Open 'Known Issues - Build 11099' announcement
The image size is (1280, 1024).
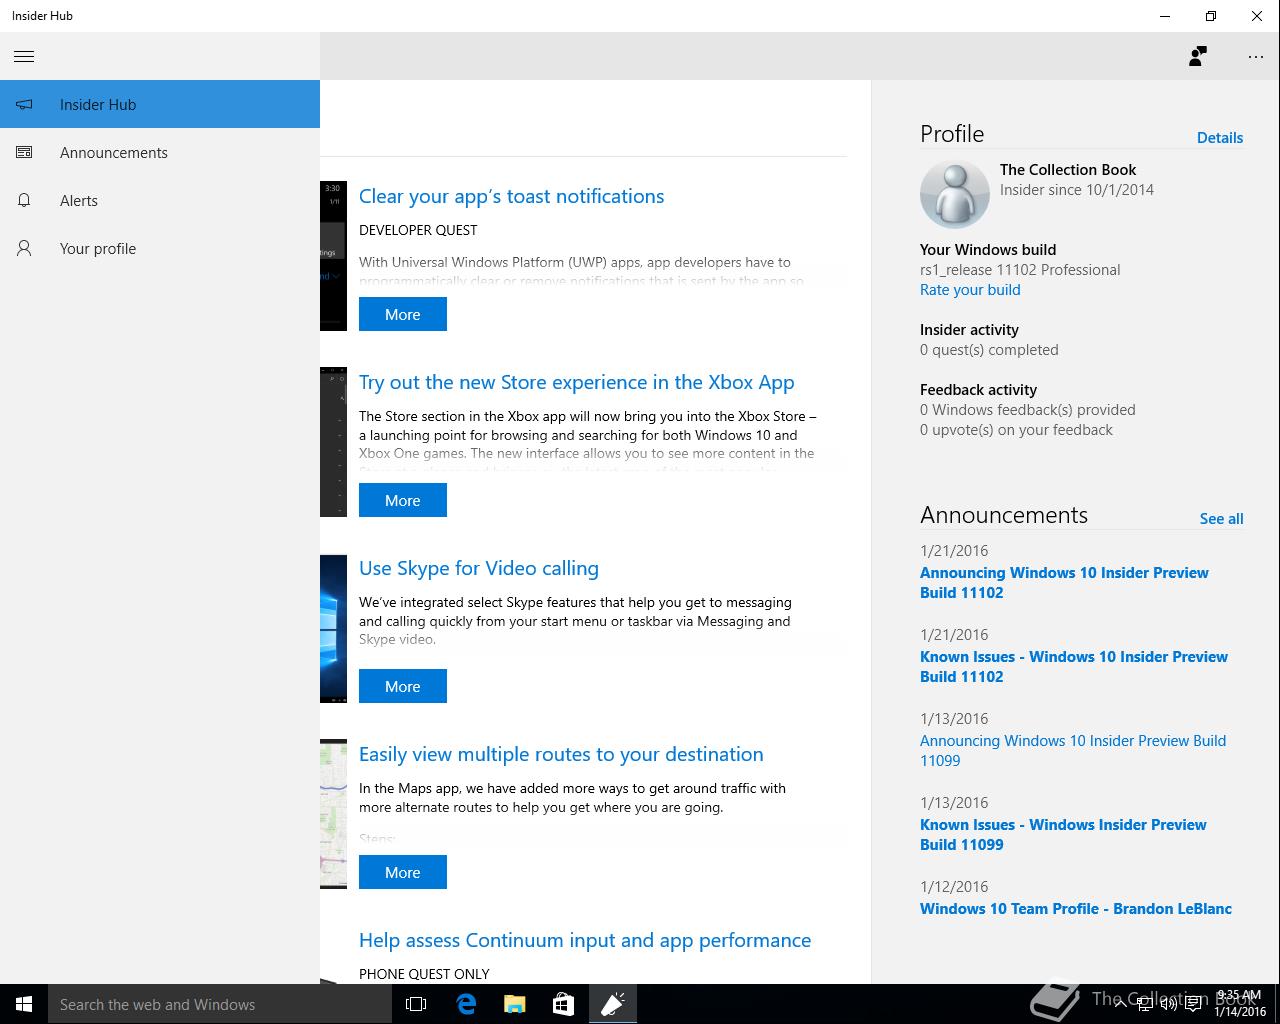point(1063,834)
